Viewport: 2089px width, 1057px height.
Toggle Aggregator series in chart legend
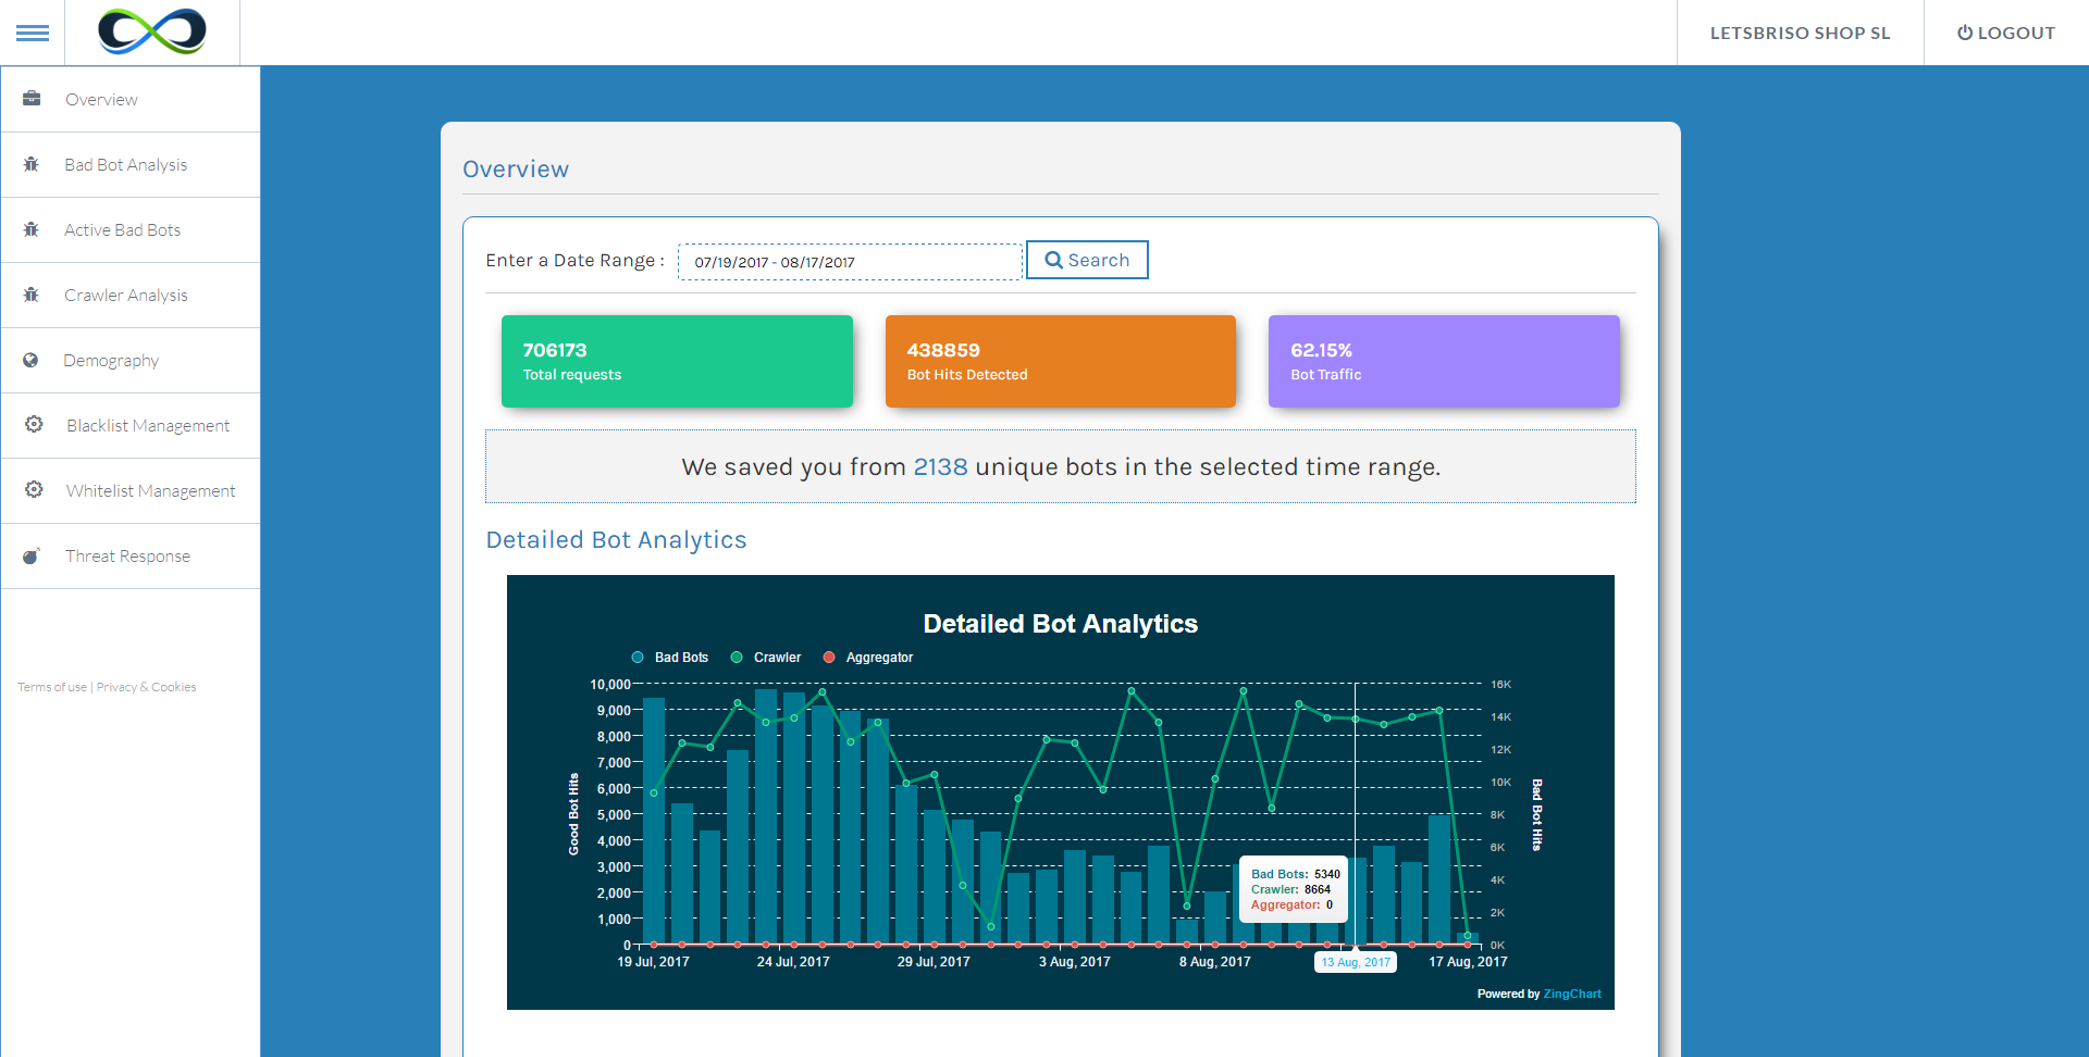(x=879, y=657)
